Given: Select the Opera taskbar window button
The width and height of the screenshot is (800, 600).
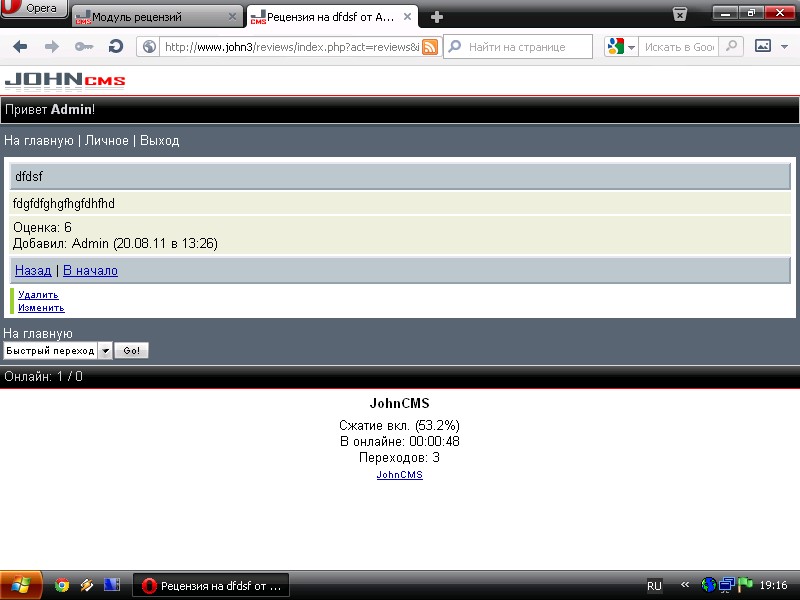Looking at the screenshot, I should [x=211, y=585].
